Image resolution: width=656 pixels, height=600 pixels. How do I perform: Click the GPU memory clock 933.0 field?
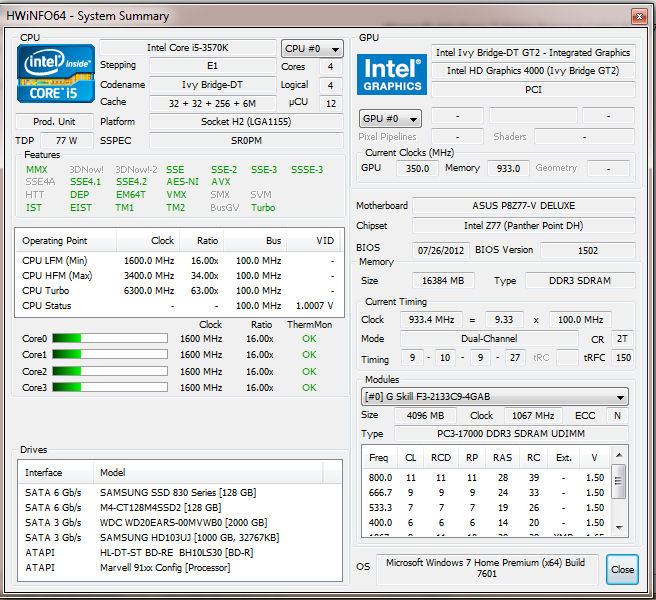point(508,169)
